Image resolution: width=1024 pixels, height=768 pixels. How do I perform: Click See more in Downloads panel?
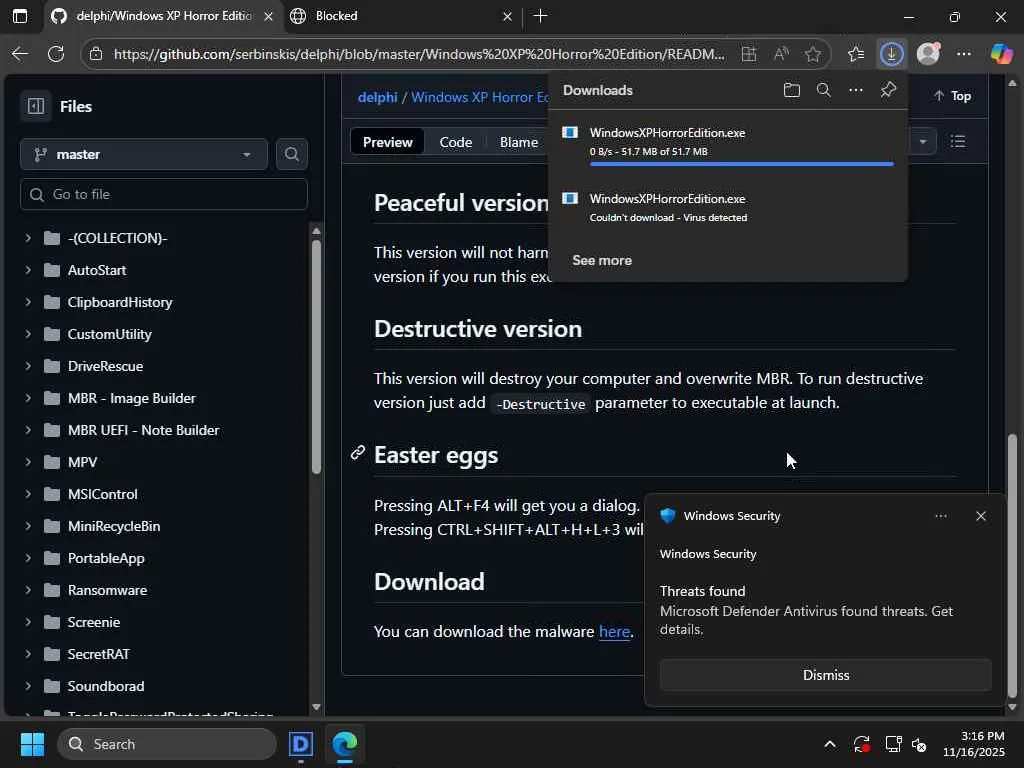tap(601, 260)
